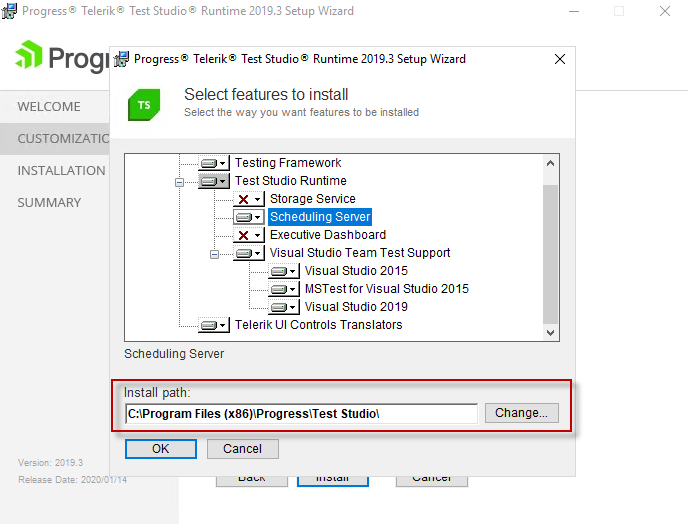Open feature state dropdown for Testing Framework
Viewport: 688px width, 524px height.
tap(214, 163)
